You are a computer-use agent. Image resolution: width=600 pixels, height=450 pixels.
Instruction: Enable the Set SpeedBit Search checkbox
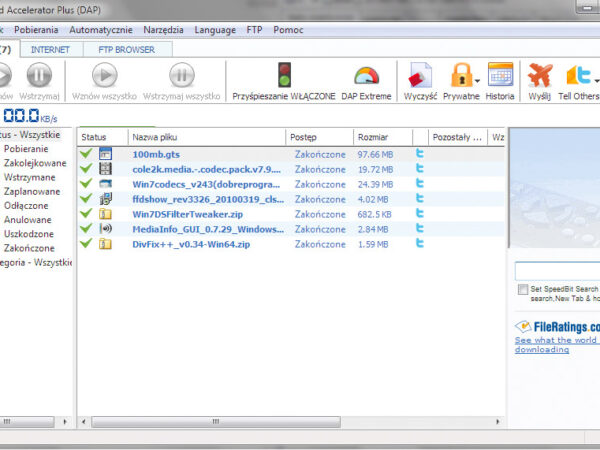(523, 289)
